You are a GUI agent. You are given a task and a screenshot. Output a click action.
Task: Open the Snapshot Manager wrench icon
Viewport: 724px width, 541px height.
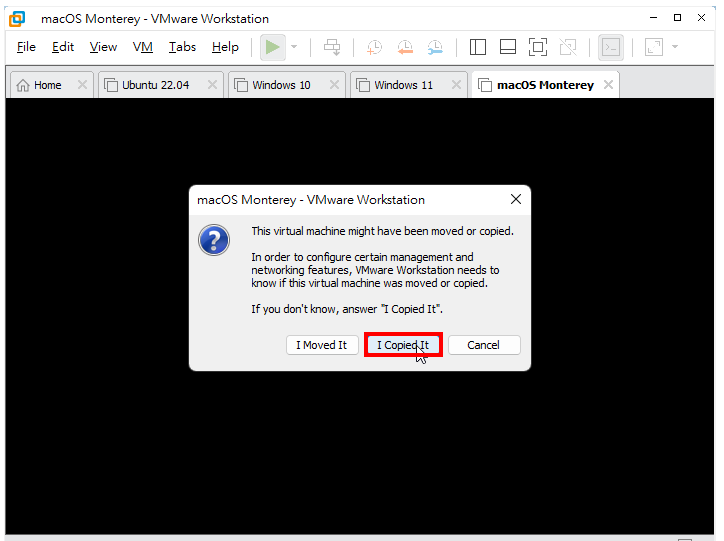click(x=435, y=47)
